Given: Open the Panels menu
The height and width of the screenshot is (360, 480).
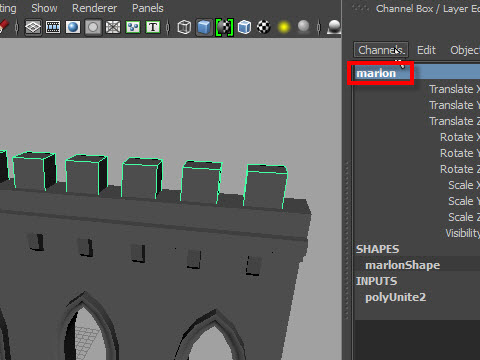Looking at the screenshot, I should [x=148, y=8].
